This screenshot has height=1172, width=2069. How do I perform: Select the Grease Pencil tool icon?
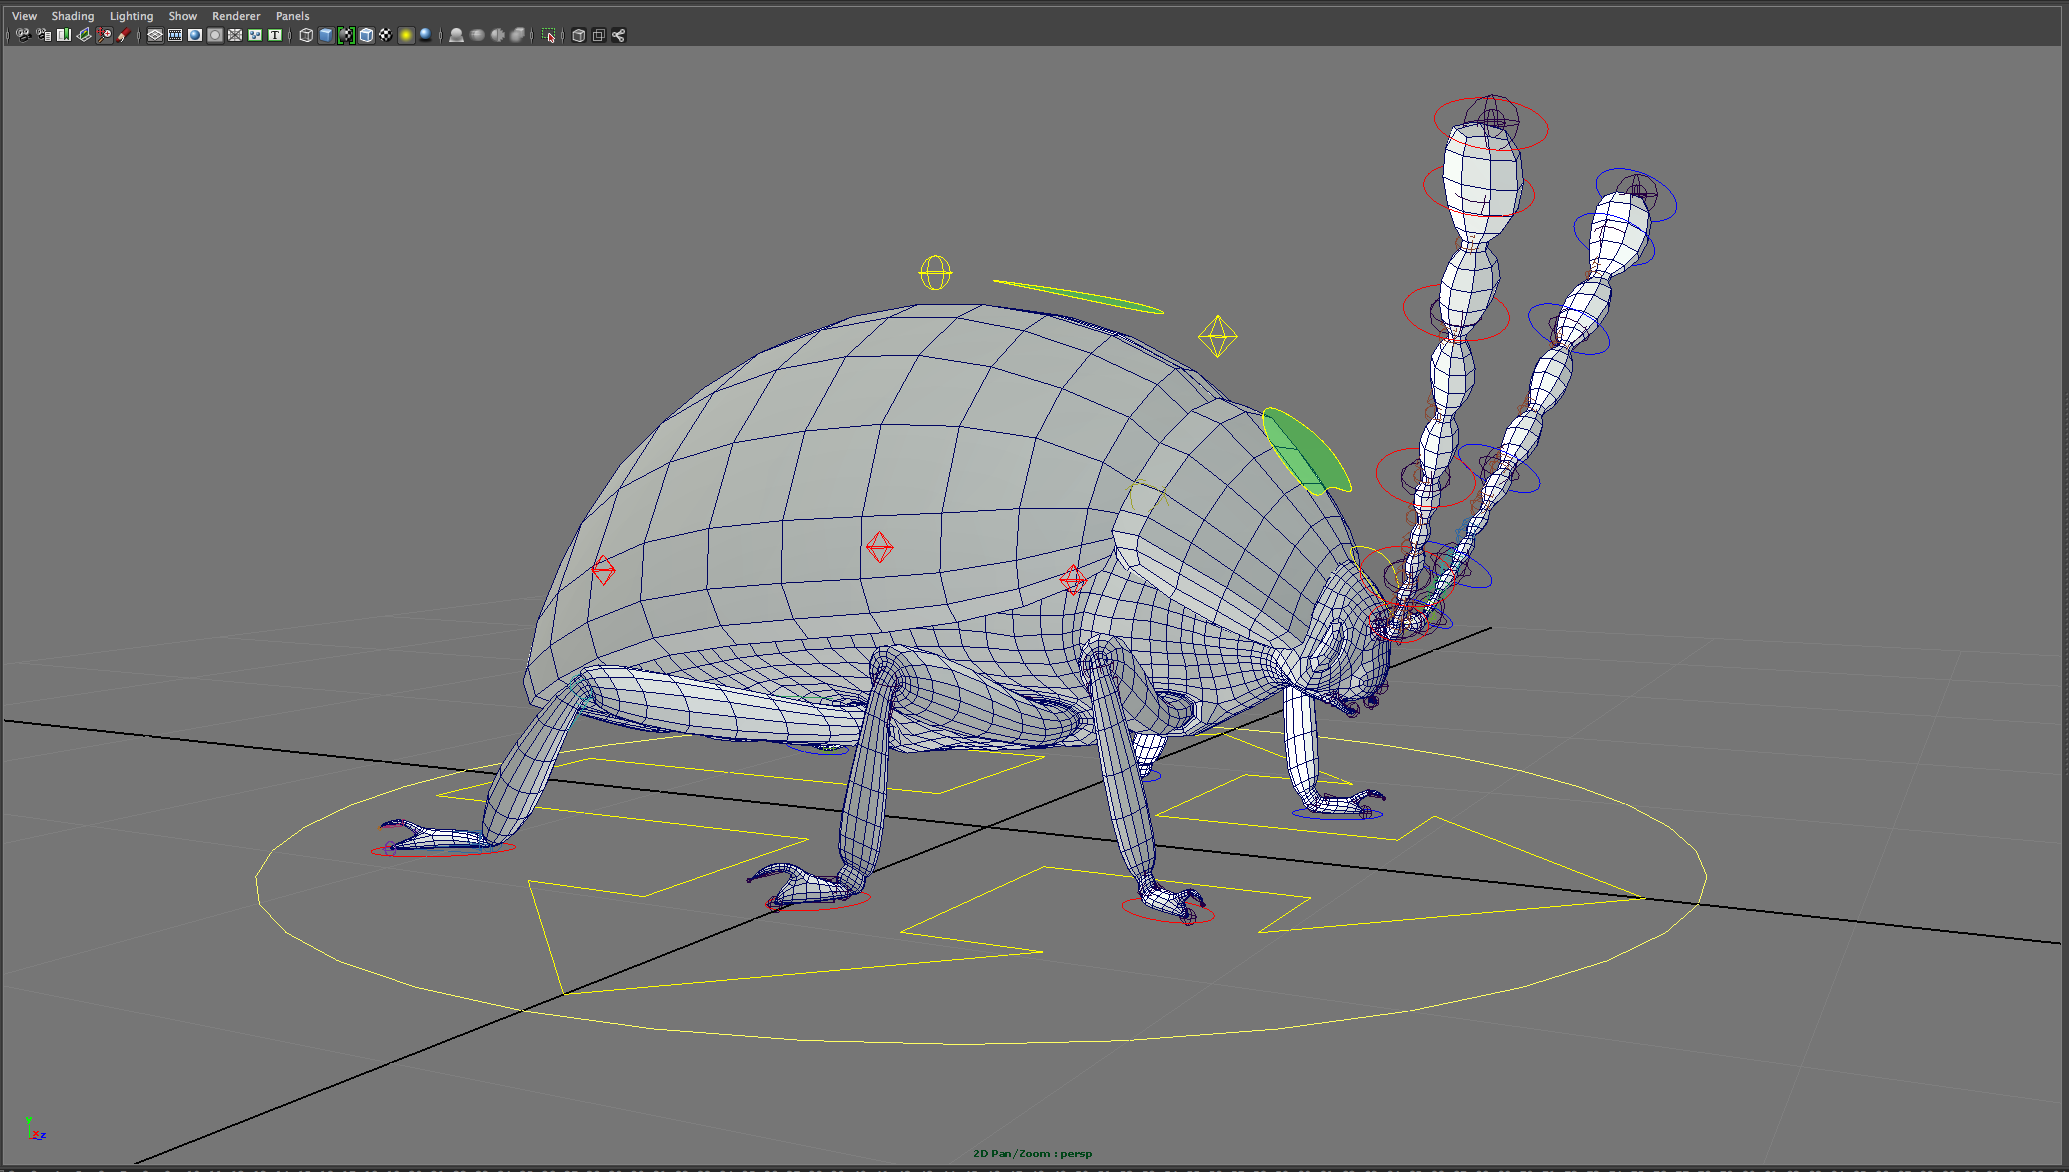point(124,35)
